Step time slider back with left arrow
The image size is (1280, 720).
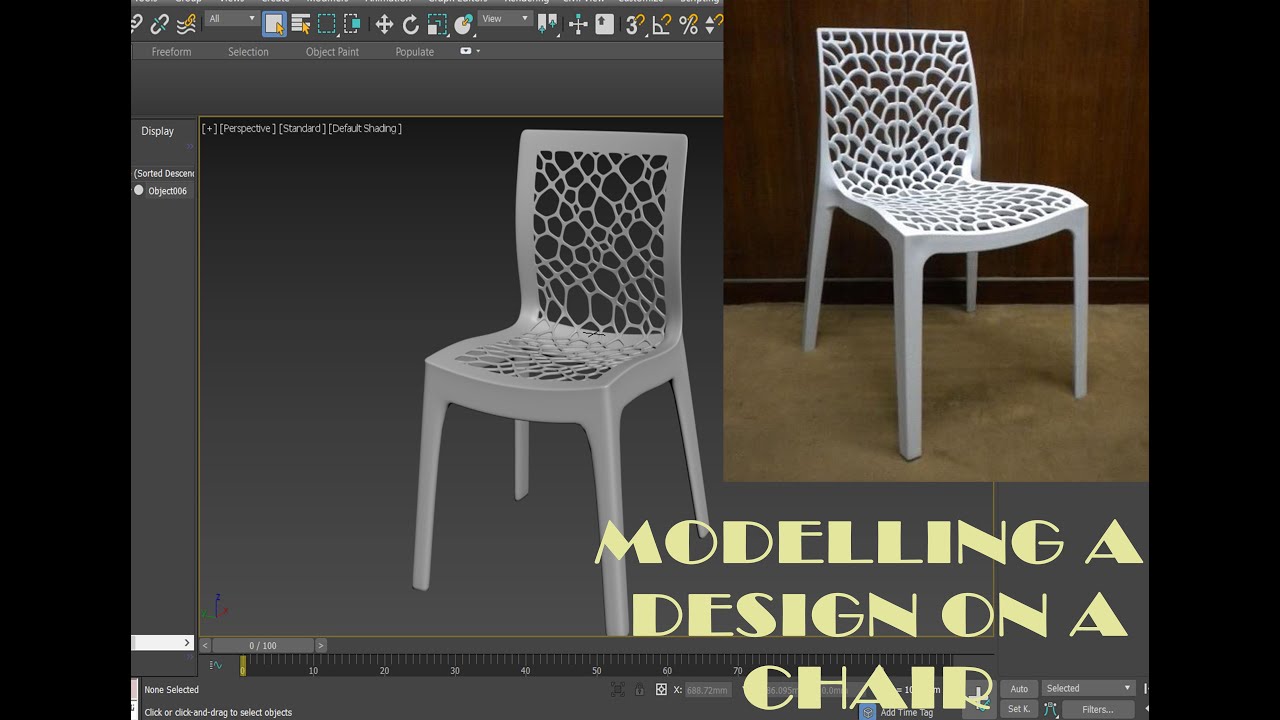(205, 646)
